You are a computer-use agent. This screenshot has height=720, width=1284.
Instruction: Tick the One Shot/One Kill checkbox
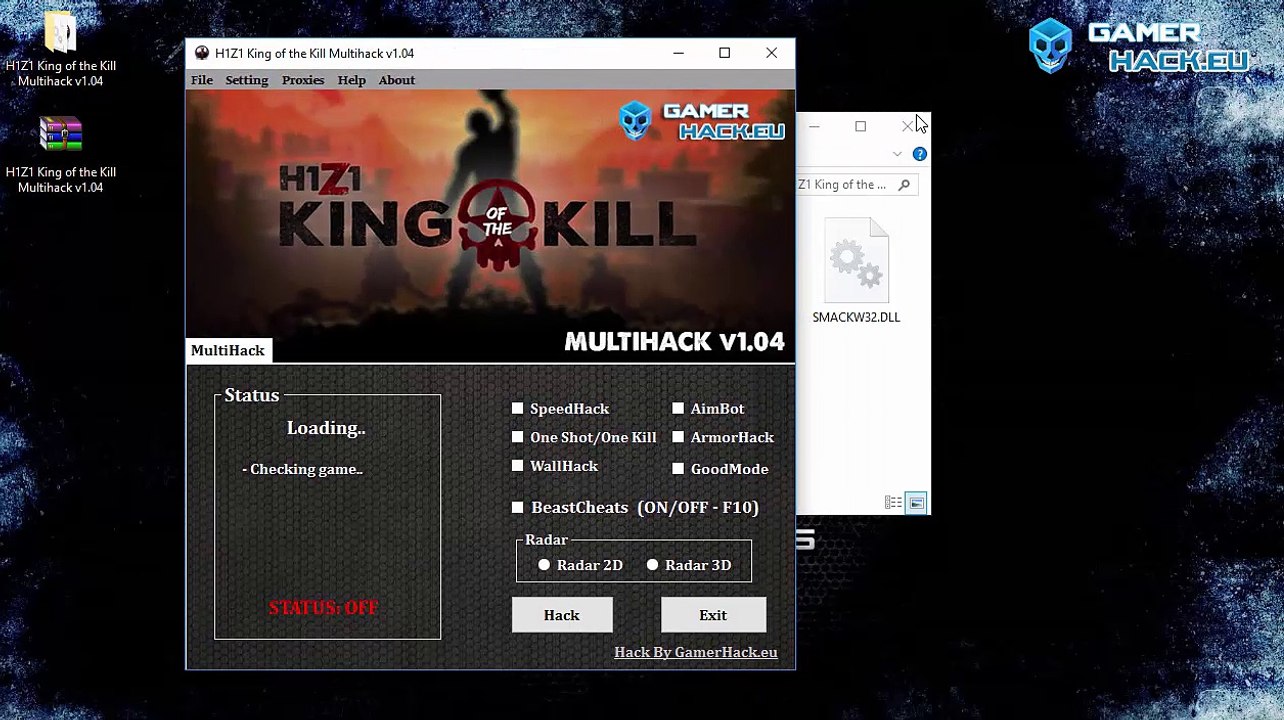[517, 437]
